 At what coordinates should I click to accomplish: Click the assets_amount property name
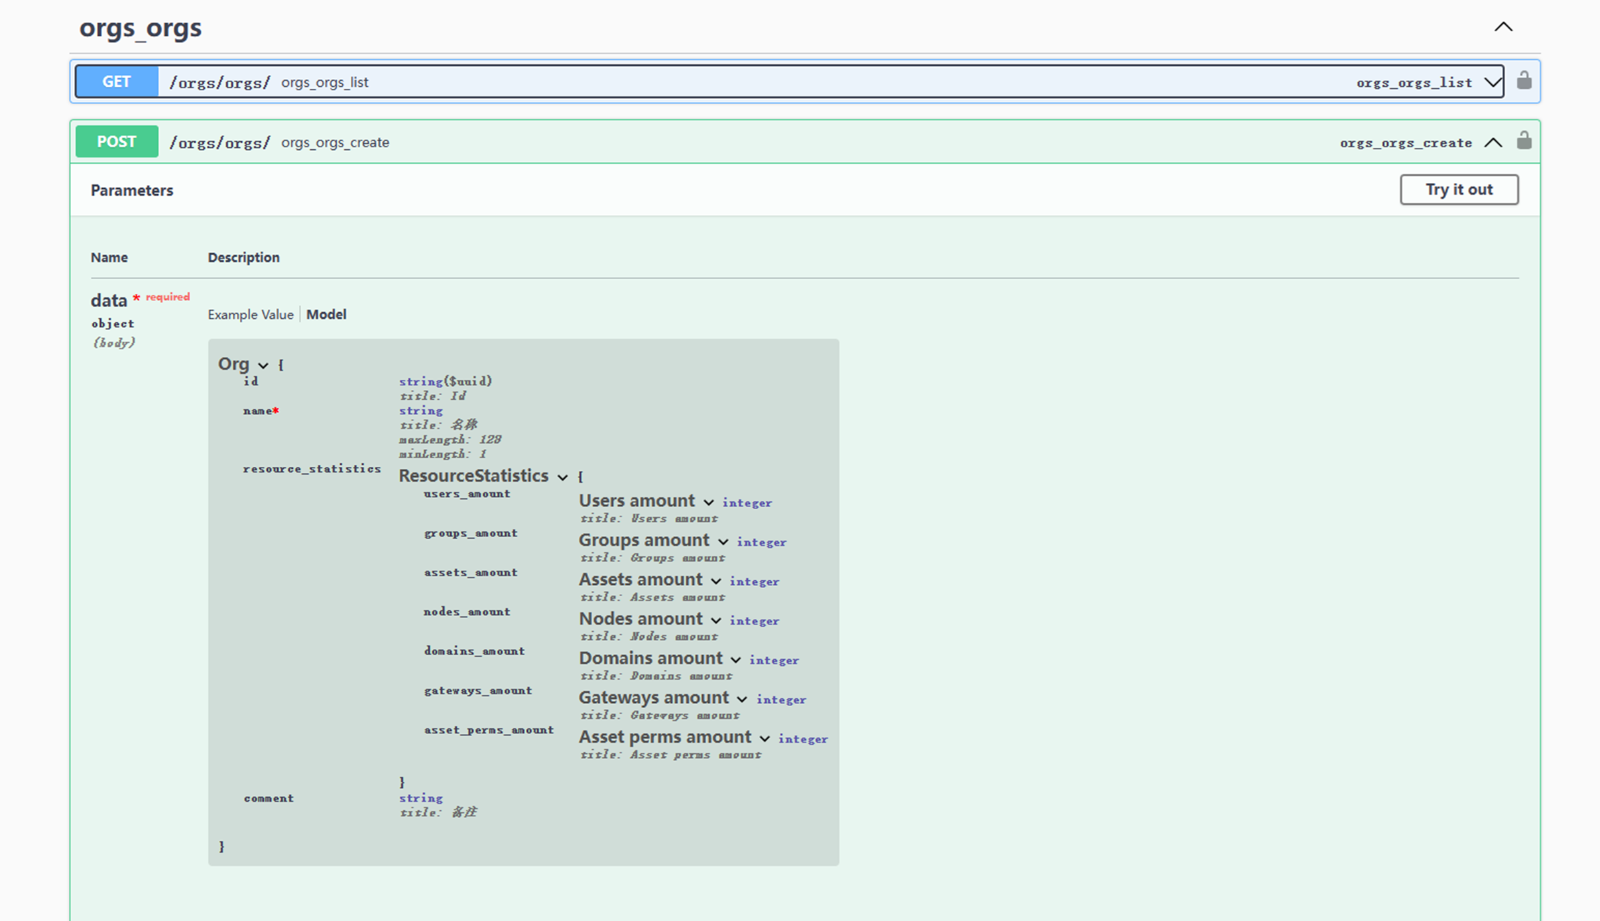coord(471,572)
